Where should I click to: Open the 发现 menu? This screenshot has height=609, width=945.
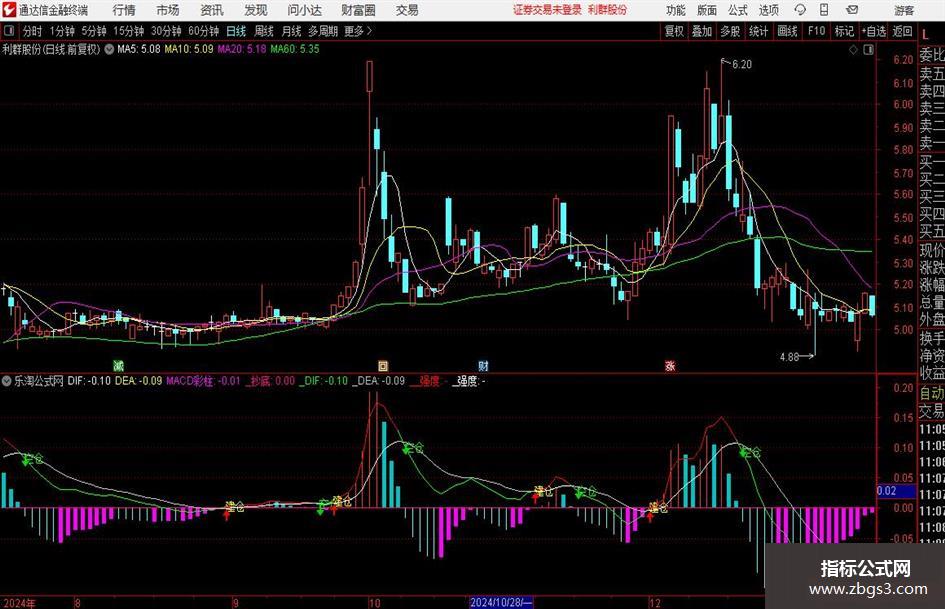tap(256, 10)
